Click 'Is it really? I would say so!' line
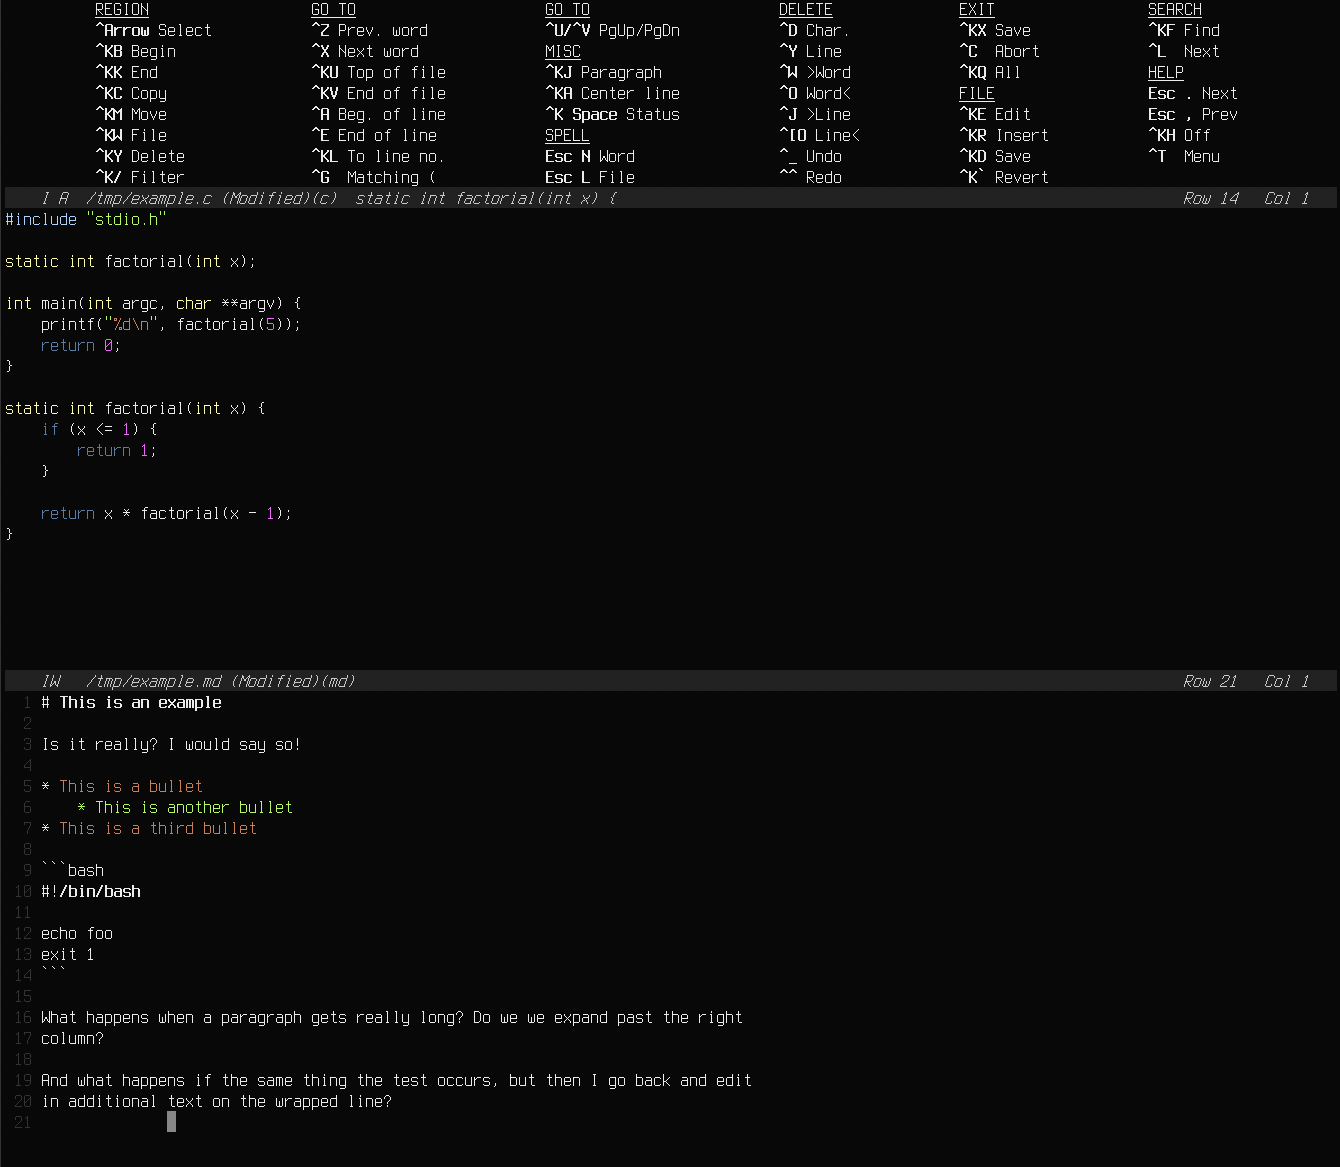1340x1167 pixels. (171, 744)
